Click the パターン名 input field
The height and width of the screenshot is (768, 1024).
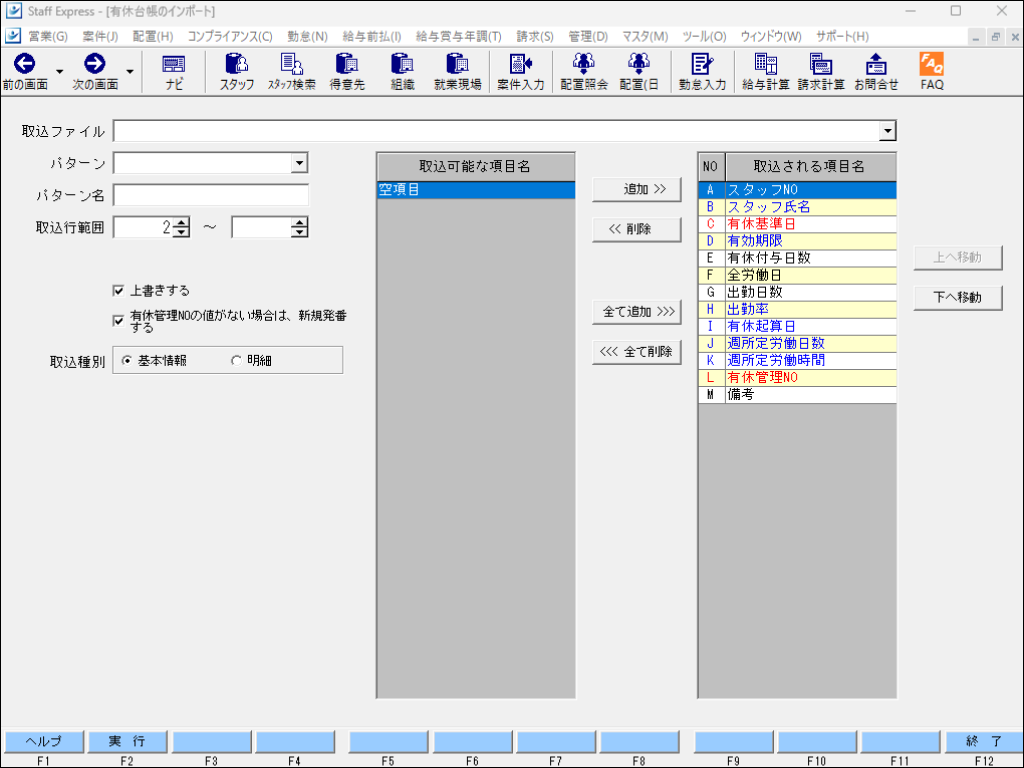pos(211,195)
